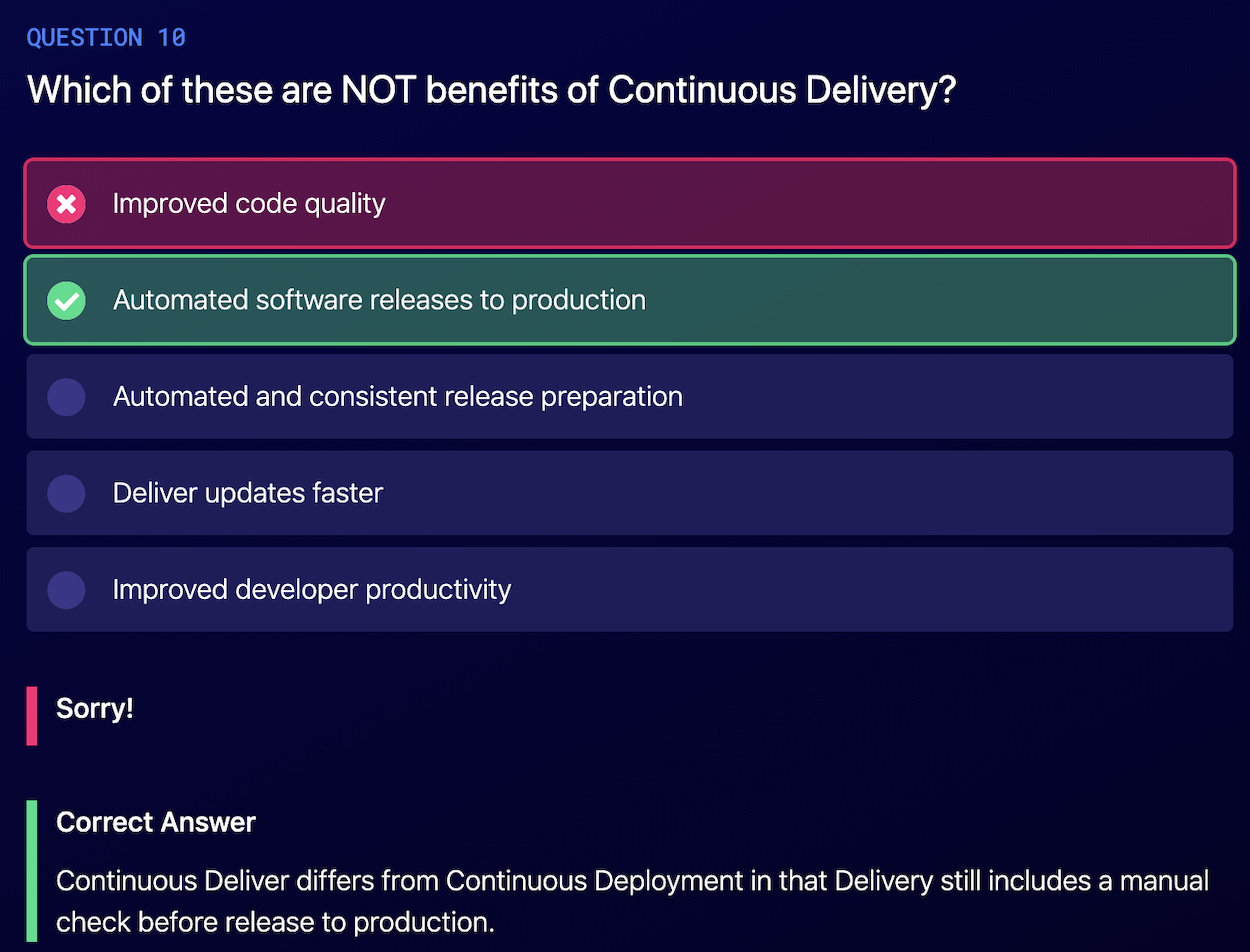The width and height of the screenshot is (1250, 952).
Task: Click the "check before release to production." line
Action: (x=275, y=921)
